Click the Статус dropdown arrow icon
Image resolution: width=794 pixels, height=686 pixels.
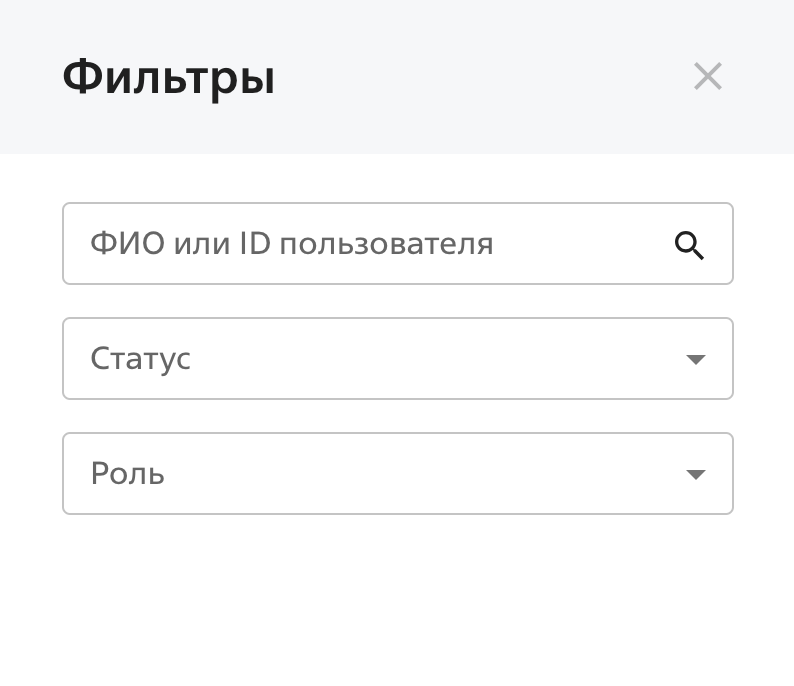[696, 360]
